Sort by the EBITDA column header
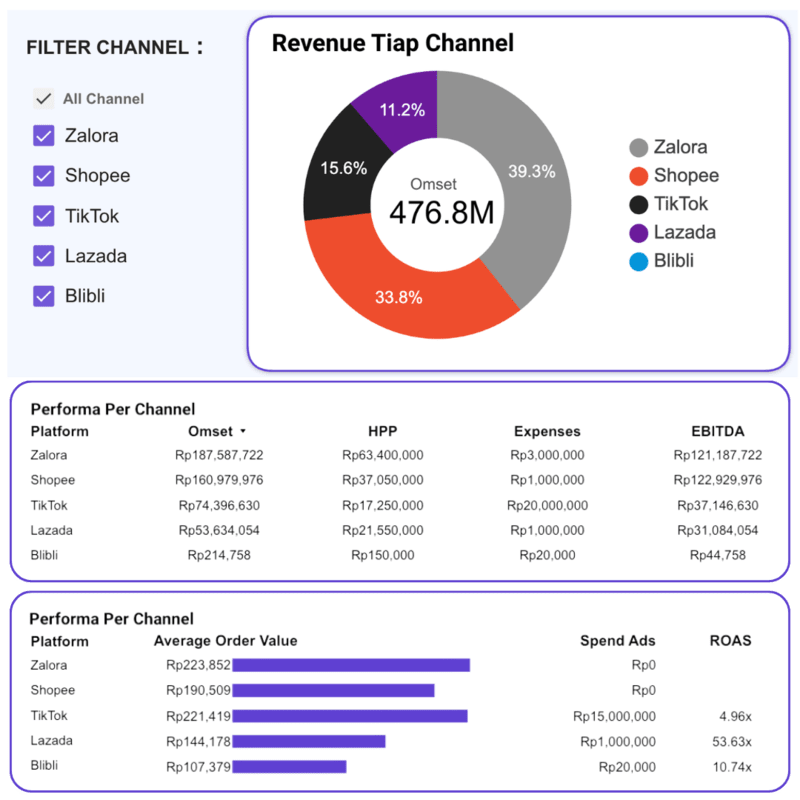The image size is (800, 800). point(719,432)
